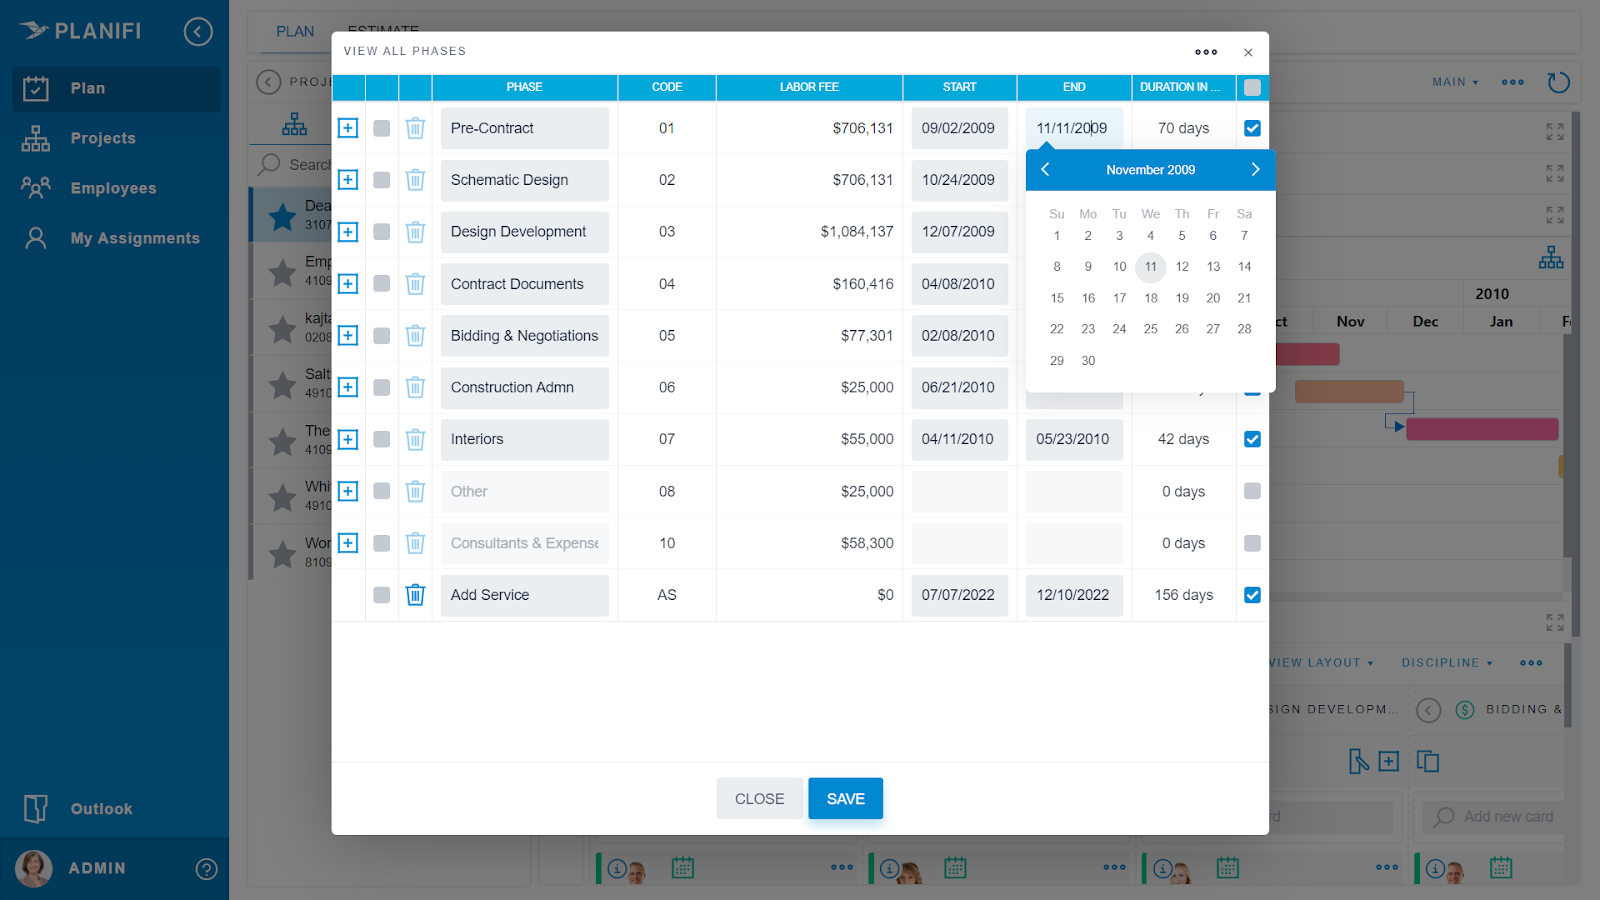Enable duration checkbox for the Other phase
The width and height of the screenshot is (1600, 900).
click(1252, 491)
